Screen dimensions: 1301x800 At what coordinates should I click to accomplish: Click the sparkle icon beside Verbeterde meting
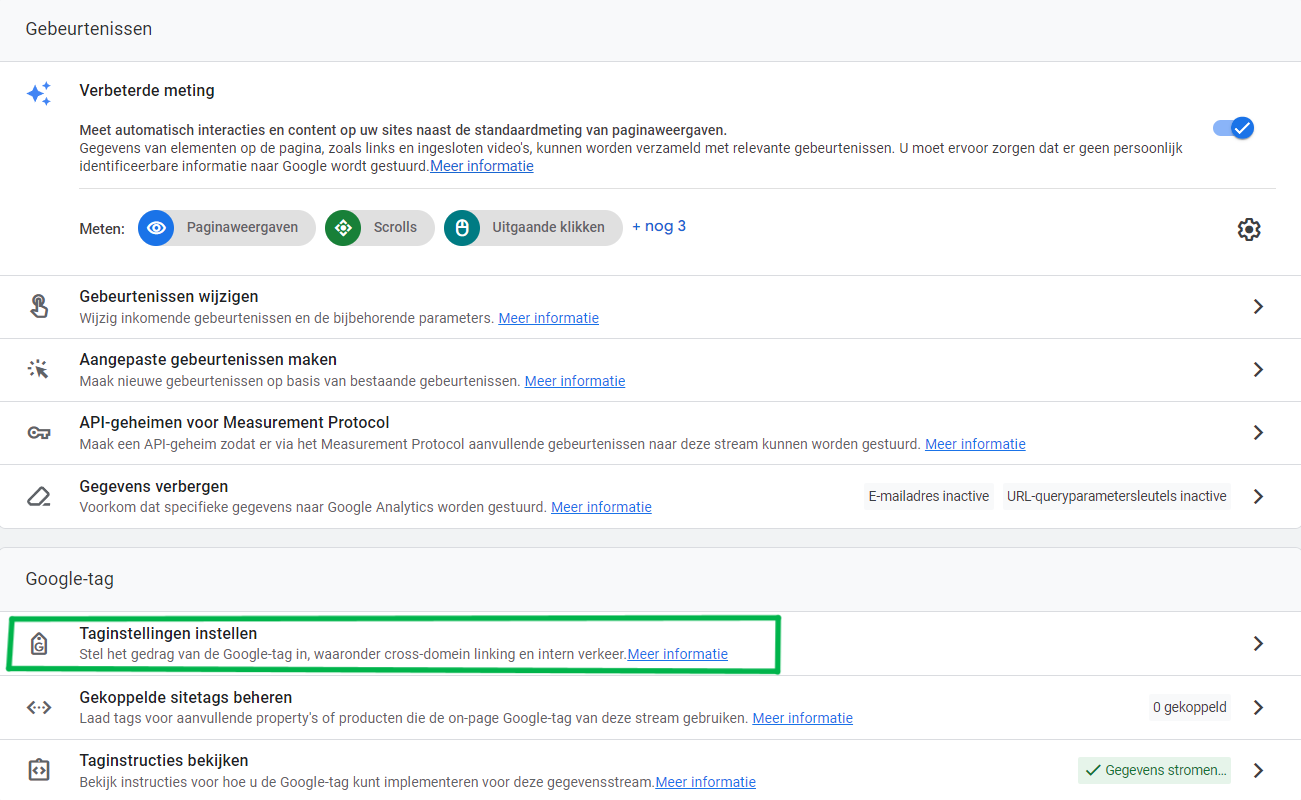pos(39,94)
